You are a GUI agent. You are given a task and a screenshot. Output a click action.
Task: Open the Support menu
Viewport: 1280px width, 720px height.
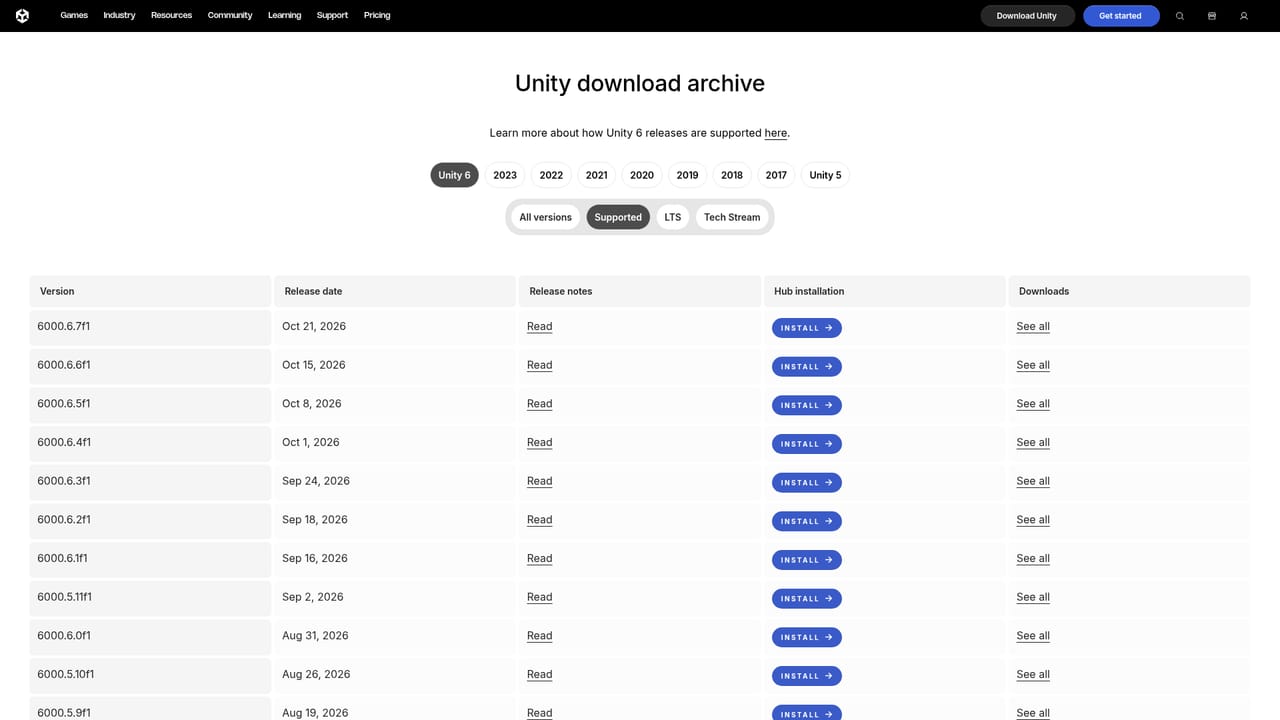(332, 16)
